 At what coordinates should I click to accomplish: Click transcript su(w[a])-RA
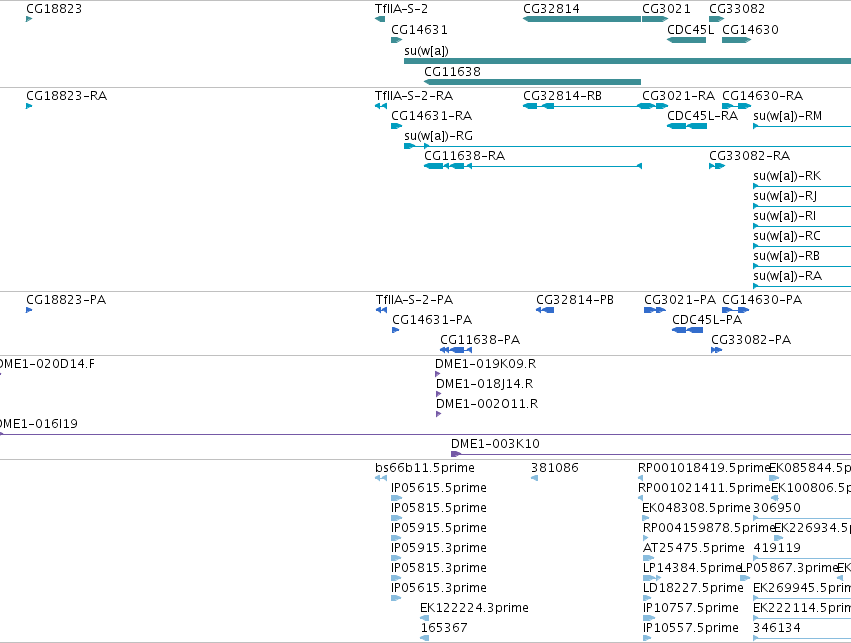[787, 276]
